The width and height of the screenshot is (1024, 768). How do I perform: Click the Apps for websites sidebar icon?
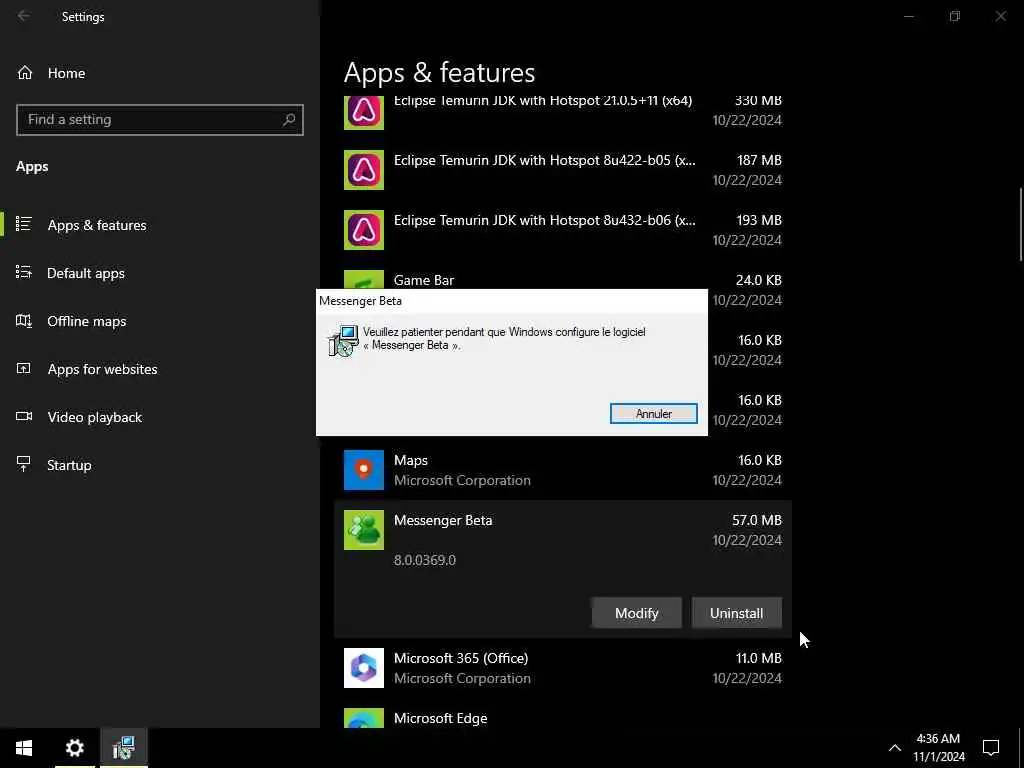tap(24, 368)
